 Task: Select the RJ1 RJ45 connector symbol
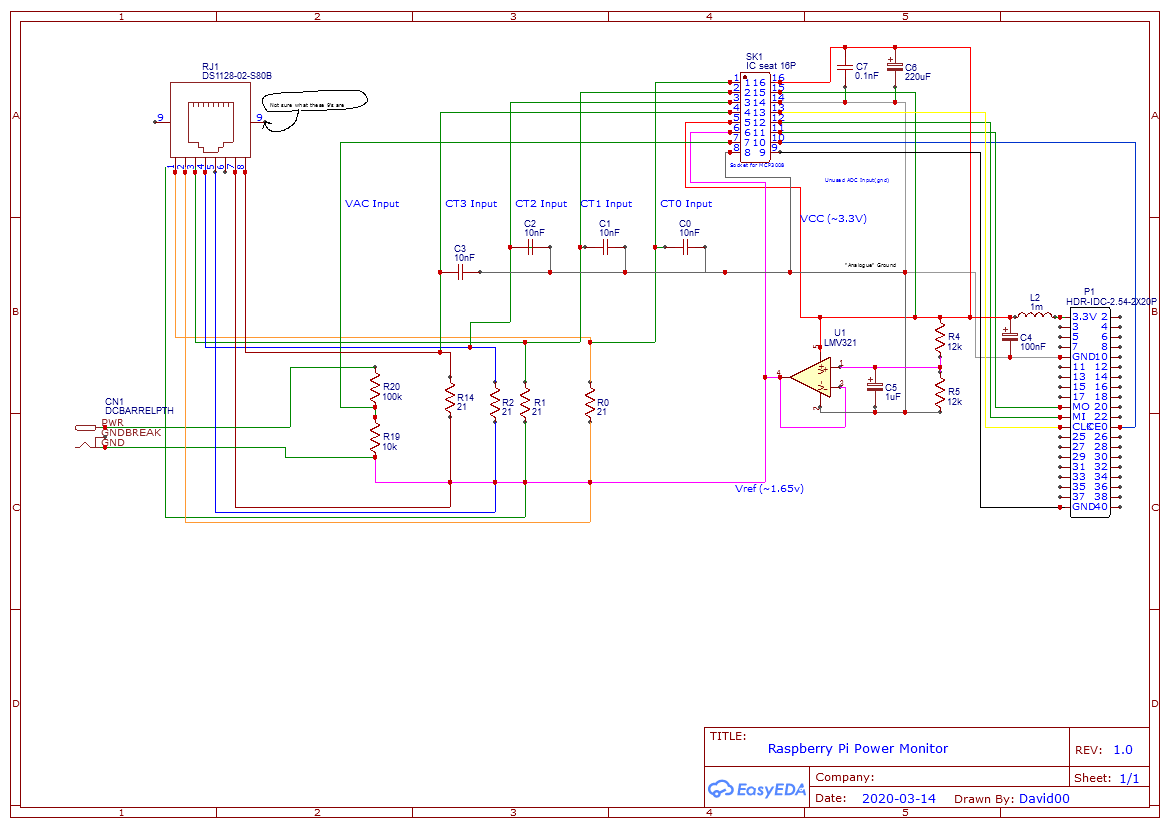[210, 119]
